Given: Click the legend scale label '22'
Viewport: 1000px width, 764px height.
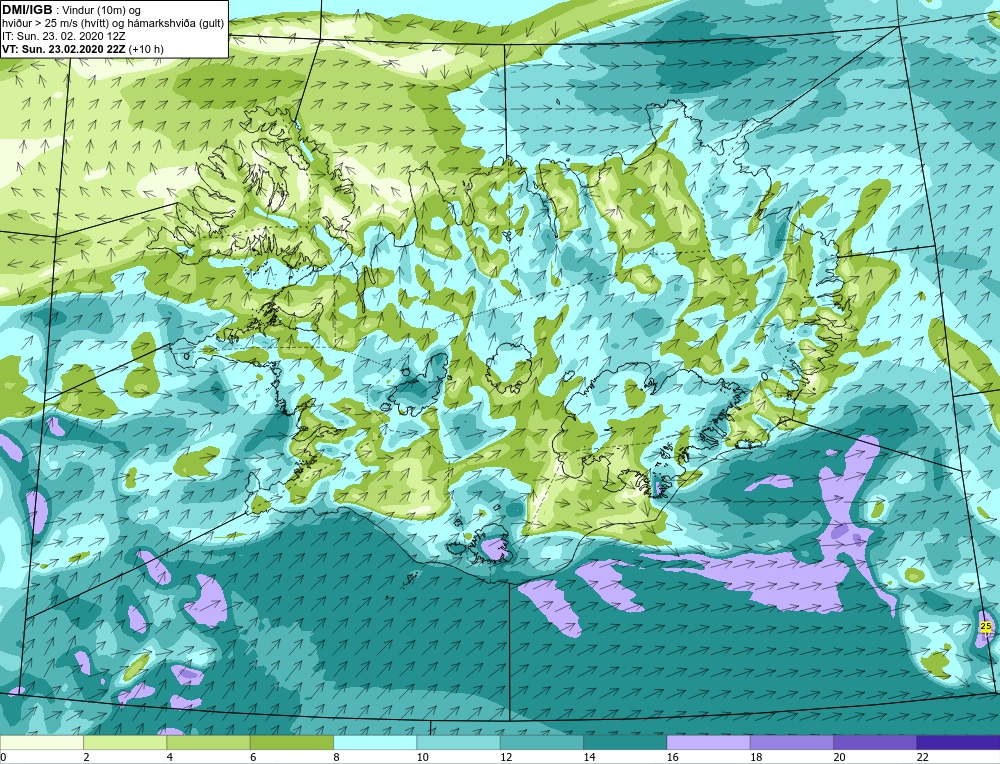Looking at the screenshot, I should click(922, 757).
